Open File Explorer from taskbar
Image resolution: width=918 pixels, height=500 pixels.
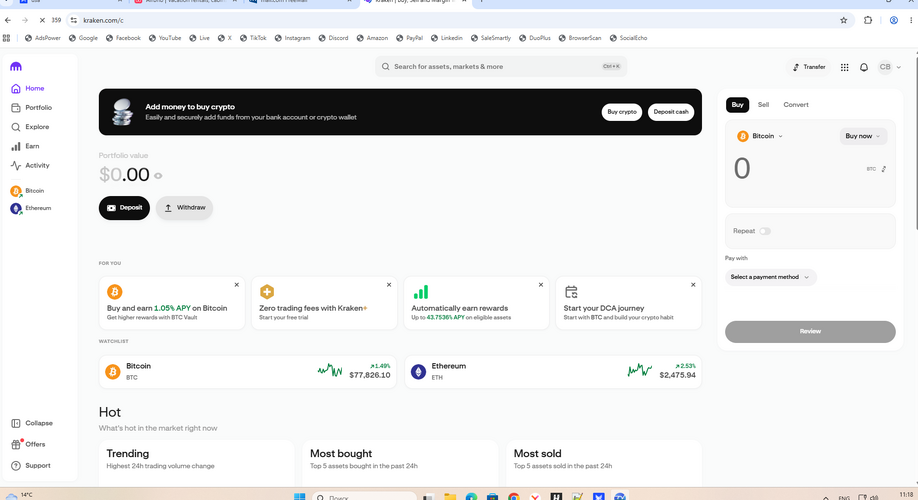click(450, 496)
